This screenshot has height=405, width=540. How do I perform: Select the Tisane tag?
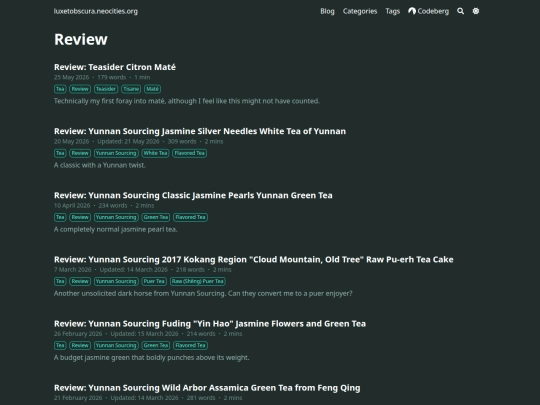tap(131, 89)
